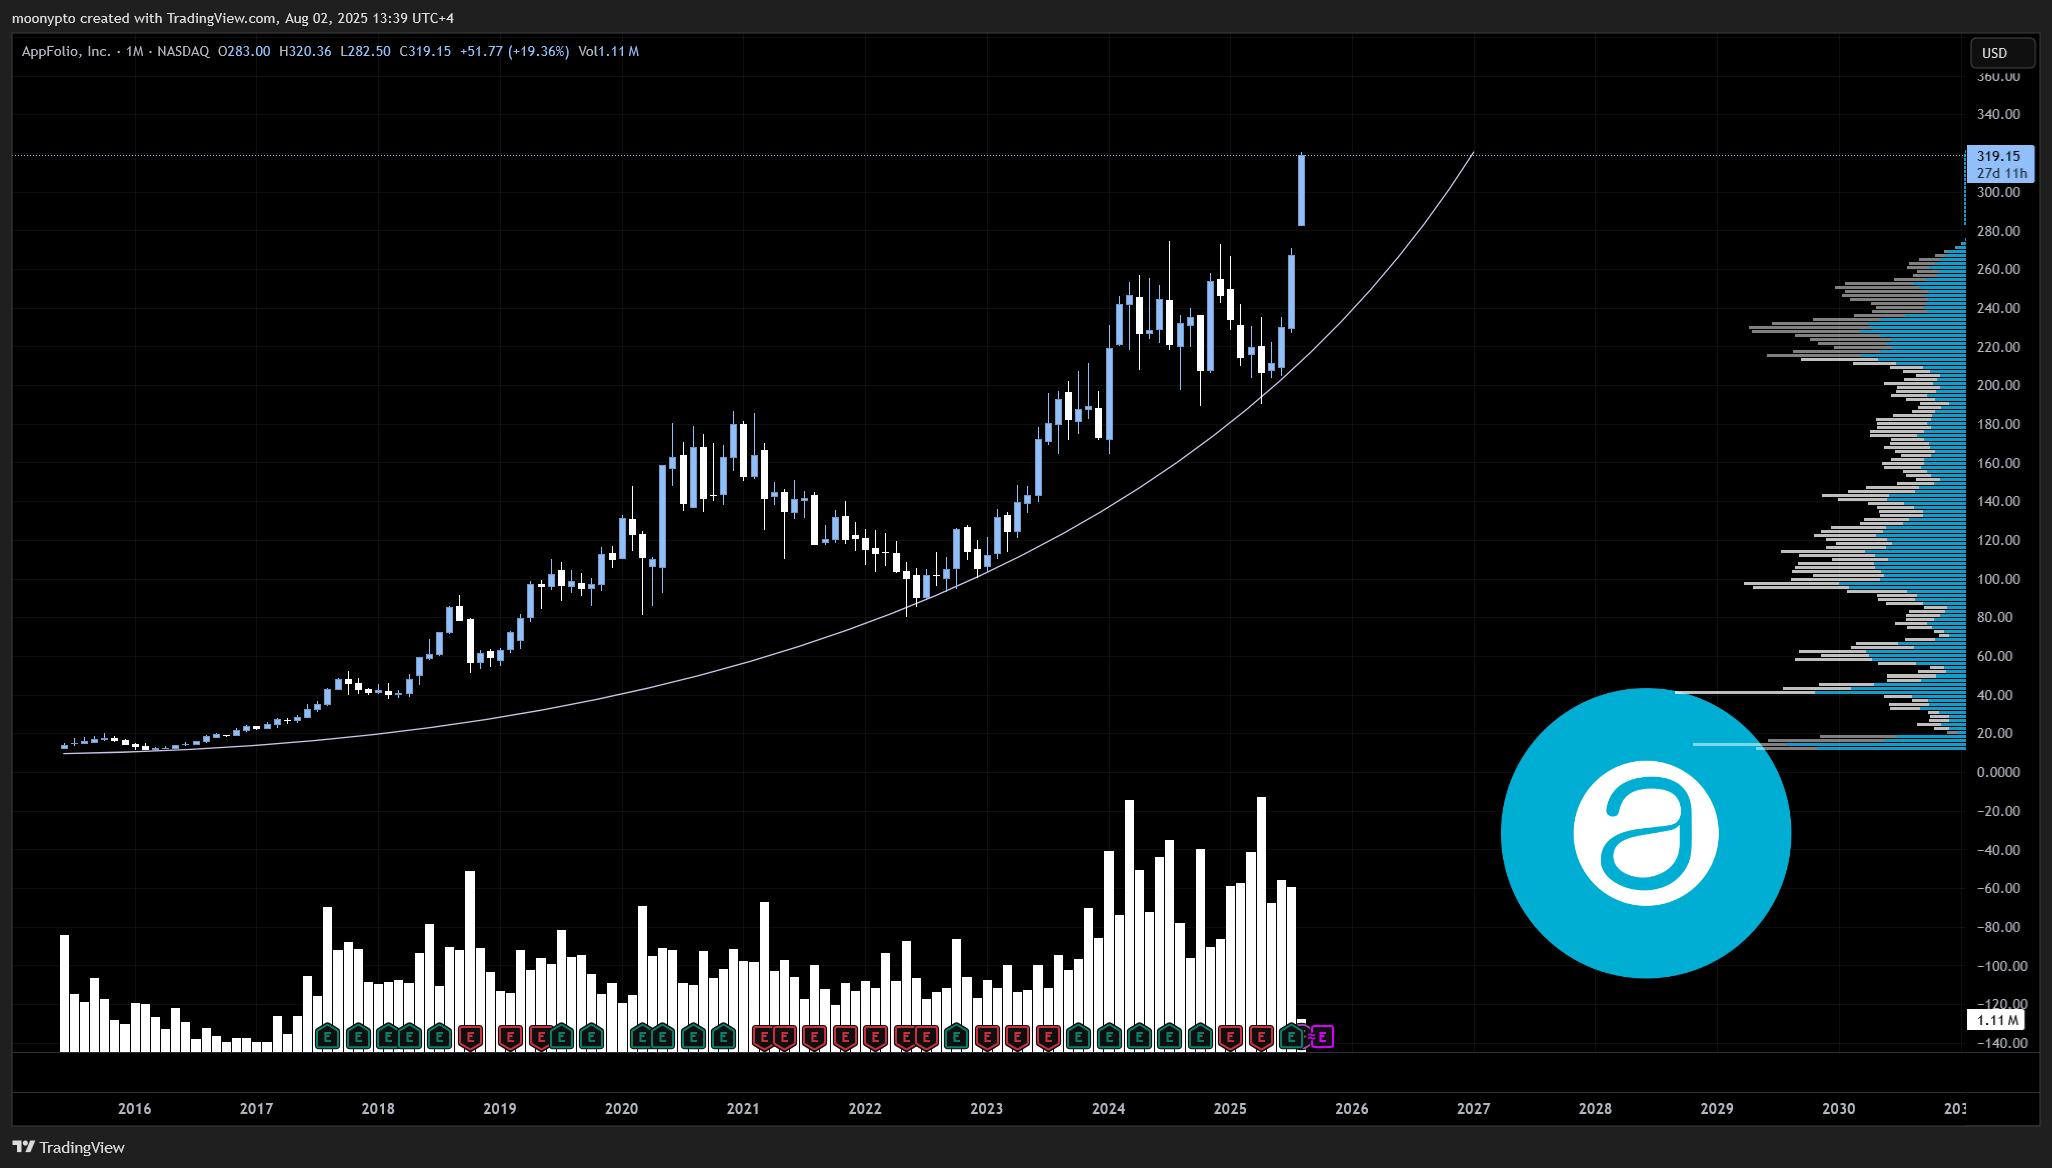The image size is (2052, 1168).
Task: Open the USD currency selector
Action: (2002, 53)
